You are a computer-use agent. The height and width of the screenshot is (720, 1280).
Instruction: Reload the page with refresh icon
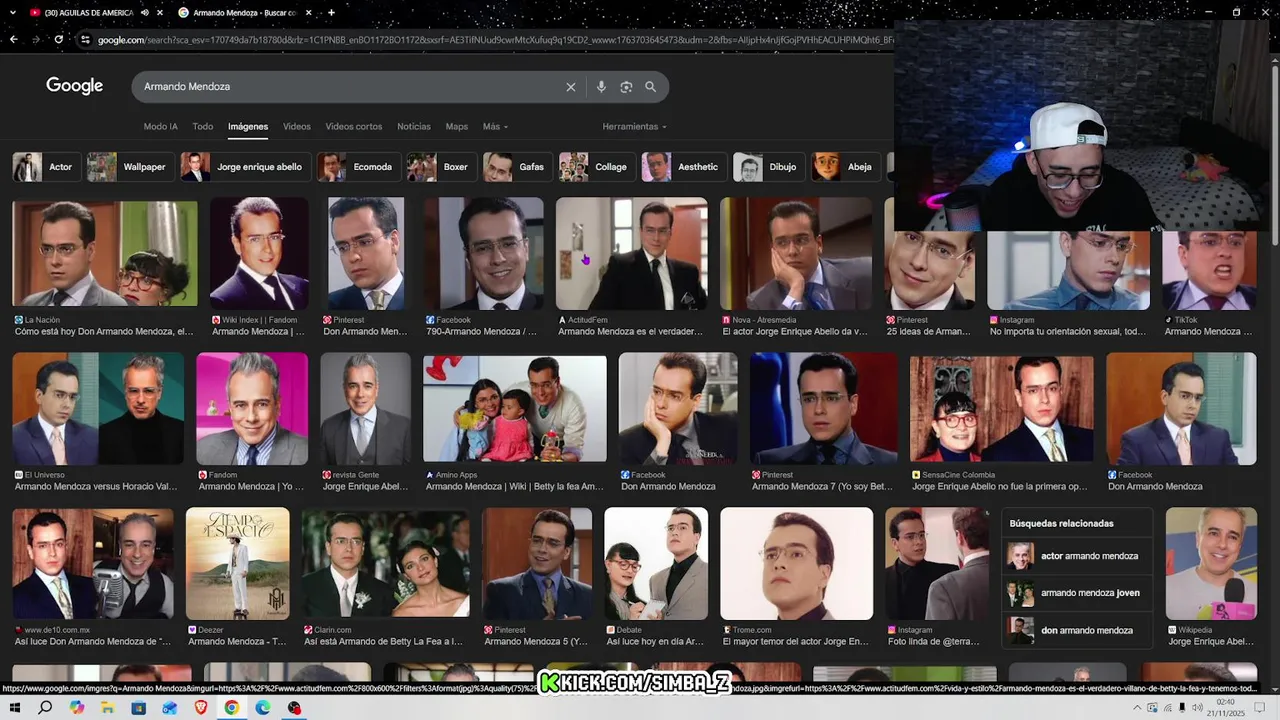(59, 40)
